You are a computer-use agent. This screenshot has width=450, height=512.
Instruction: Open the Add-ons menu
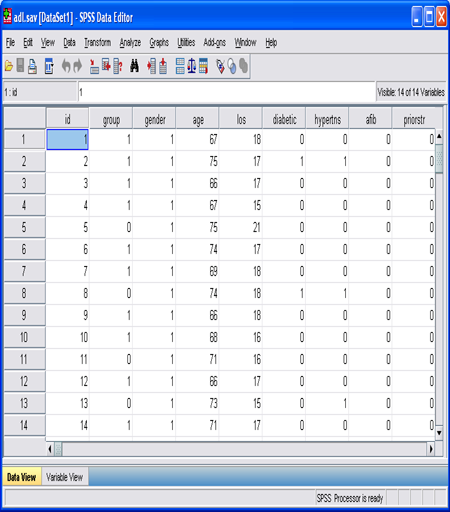point(214,42)
